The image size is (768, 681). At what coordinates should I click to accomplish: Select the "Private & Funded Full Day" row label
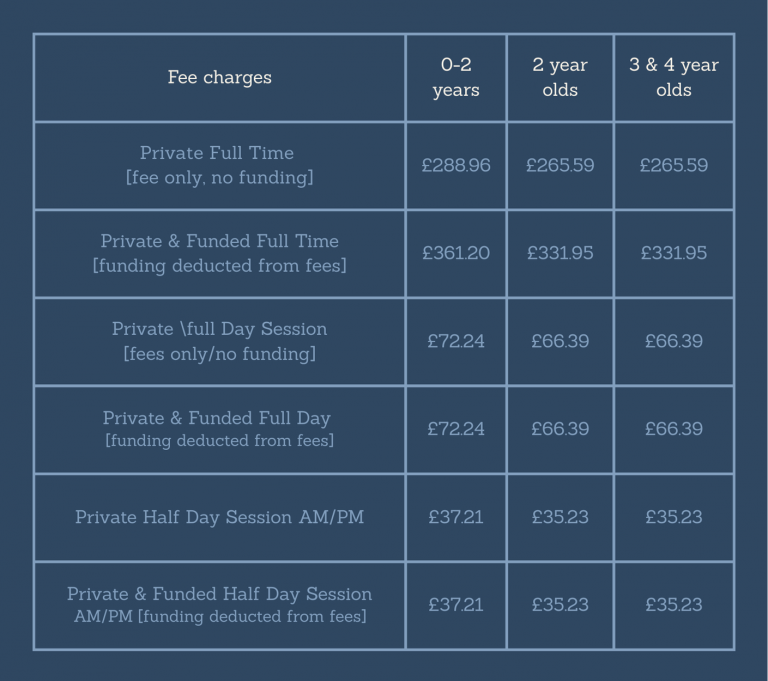click(x=219, y=428)
